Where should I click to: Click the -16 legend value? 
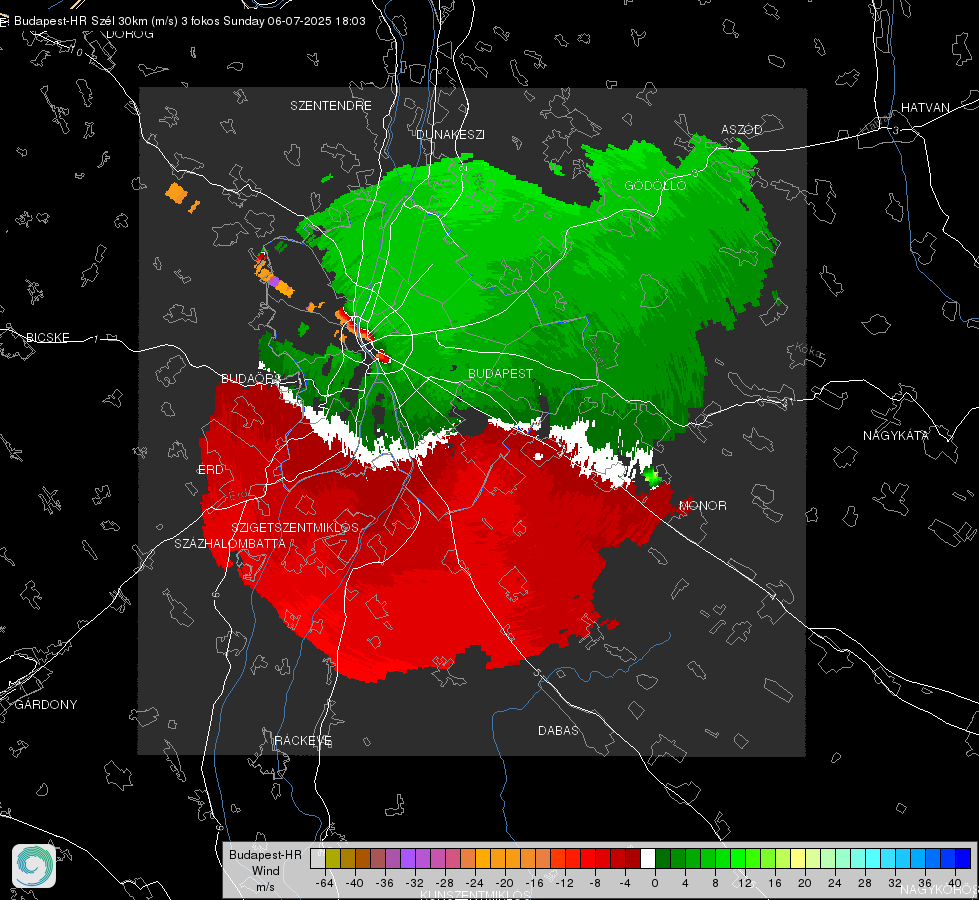point(534,883)
